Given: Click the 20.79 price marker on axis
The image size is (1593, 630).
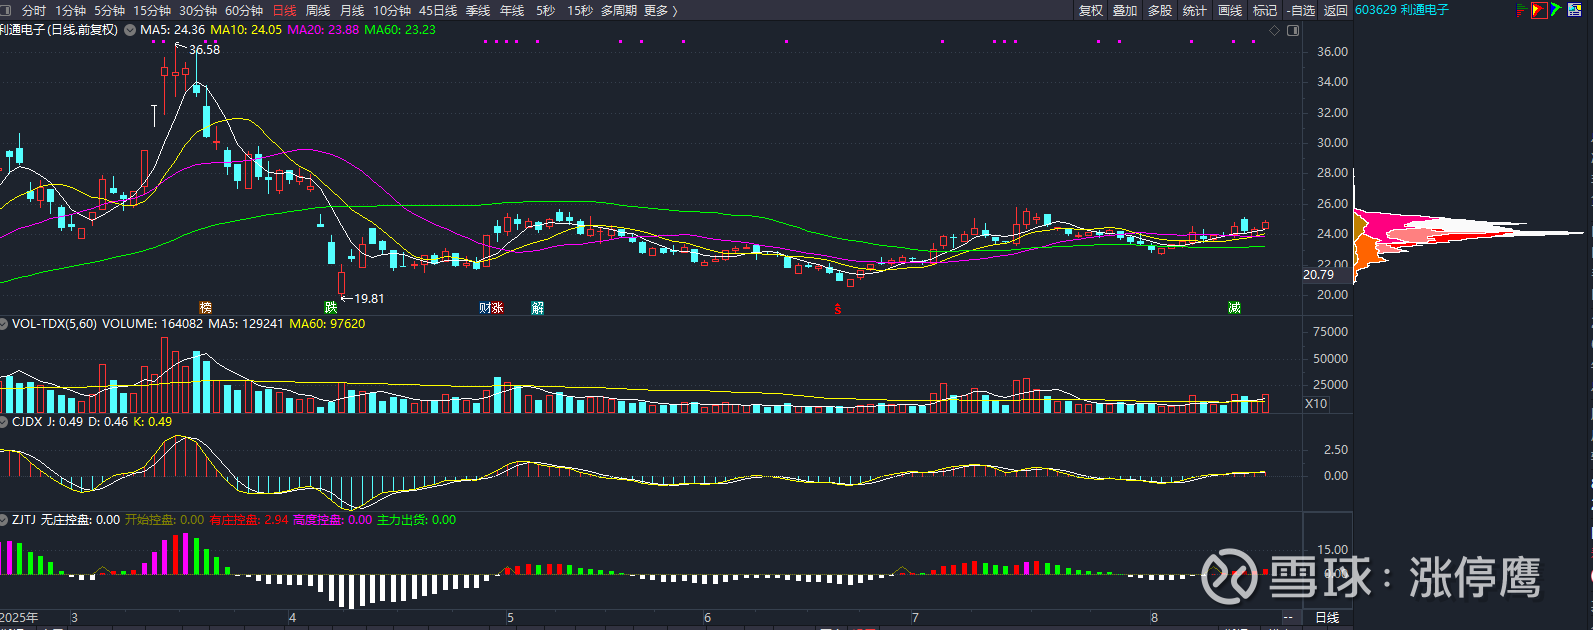Looking at the screenshot, I should [x=1319, y=275].
